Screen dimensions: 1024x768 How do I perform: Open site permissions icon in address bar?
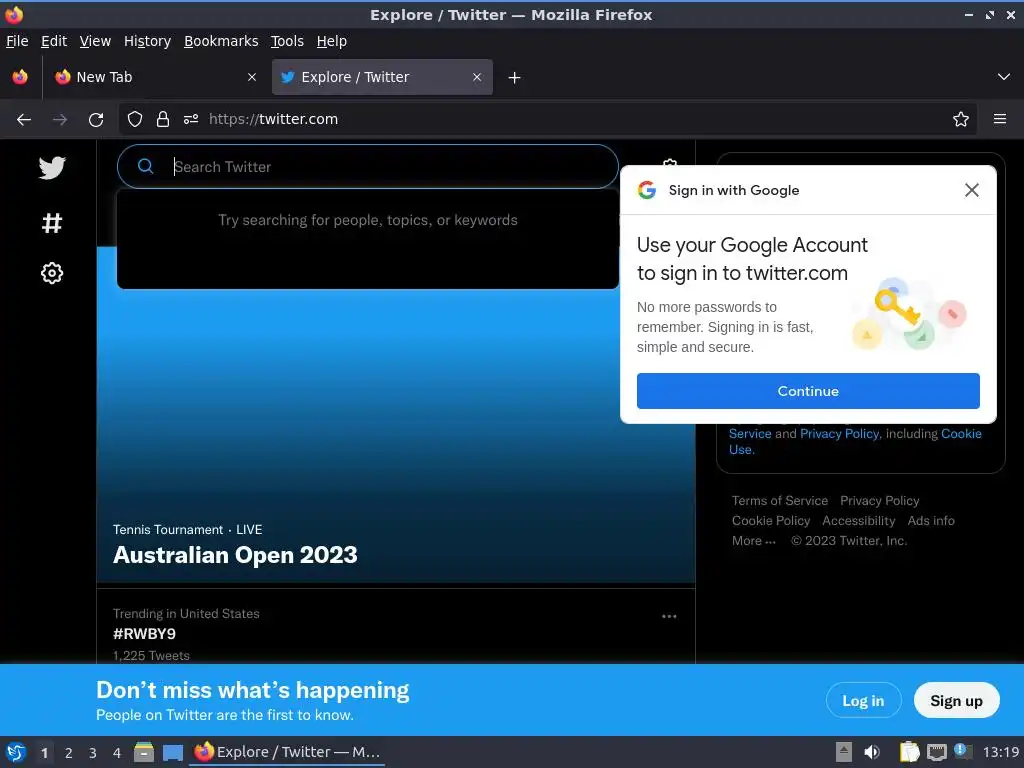click(191, 120)
